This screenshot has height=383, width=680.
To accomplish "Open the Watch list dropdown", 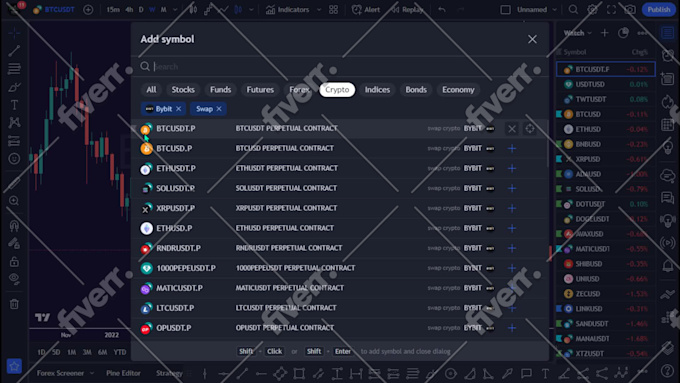I will coord(577,33).
